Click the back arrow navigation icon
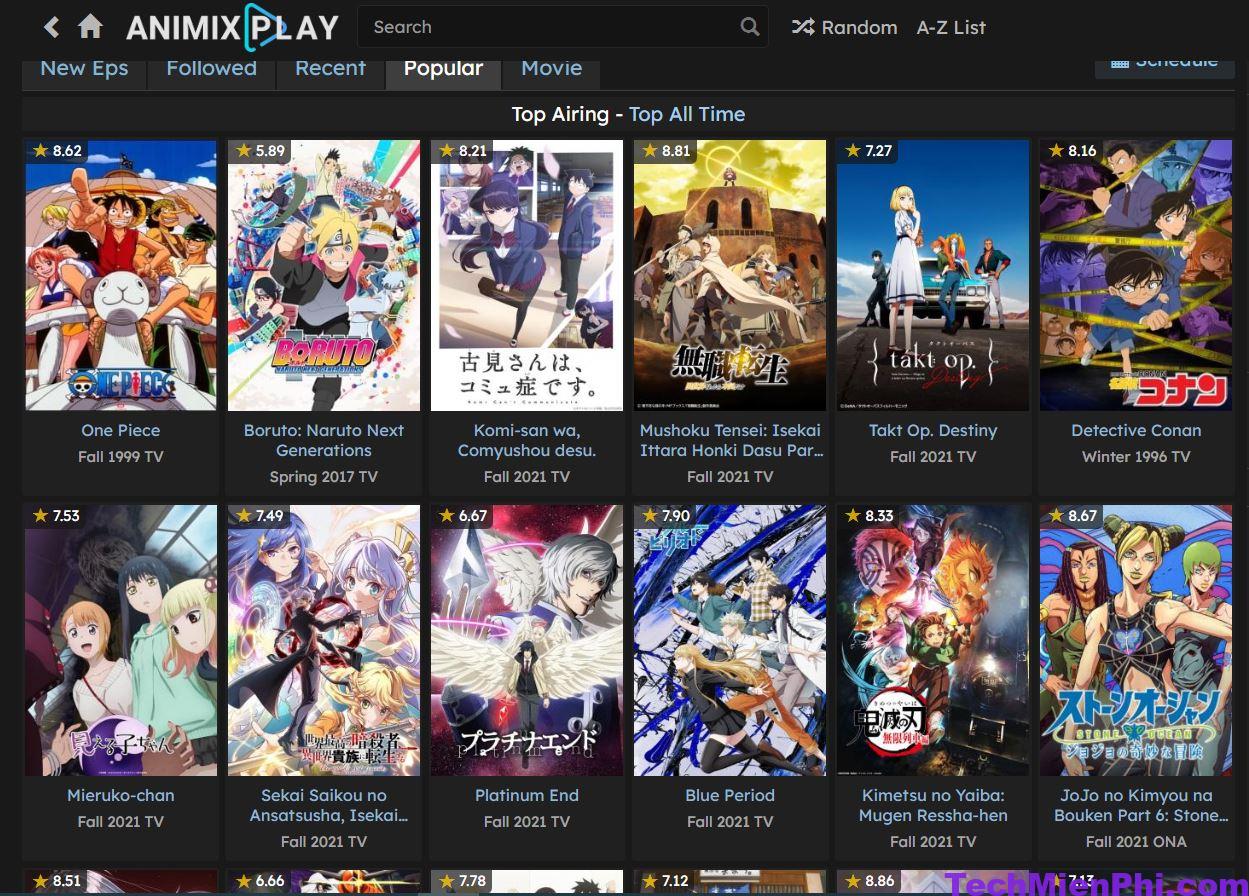This screenshot has width=1249, height=896. tap(51, 27)
